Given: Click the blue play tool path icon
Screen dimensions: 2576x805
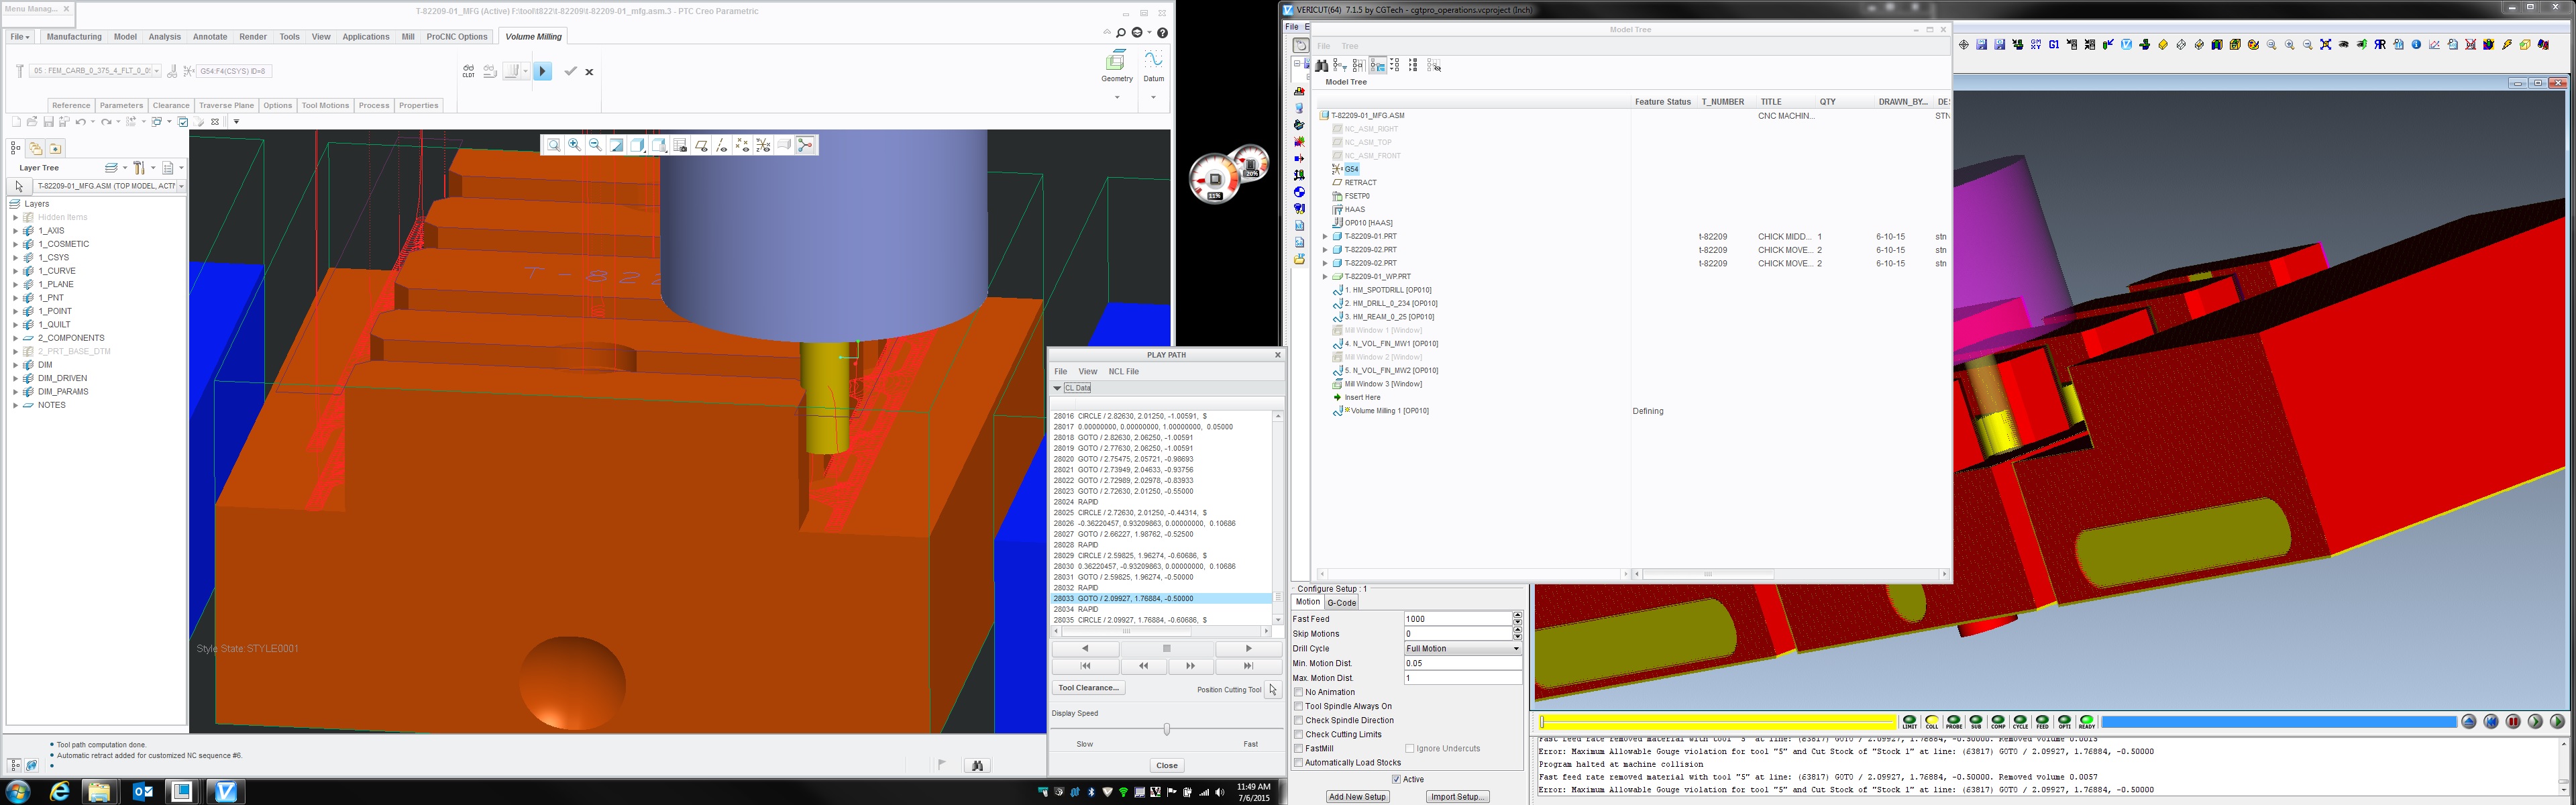Looking at the screenshot, I should pyautogui.click(x=542, y=71).
